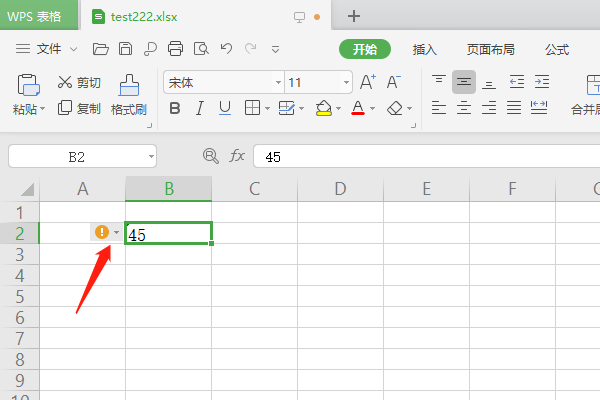Select row 5 header
The image size is (600, 400).
(x=20, y=296)
